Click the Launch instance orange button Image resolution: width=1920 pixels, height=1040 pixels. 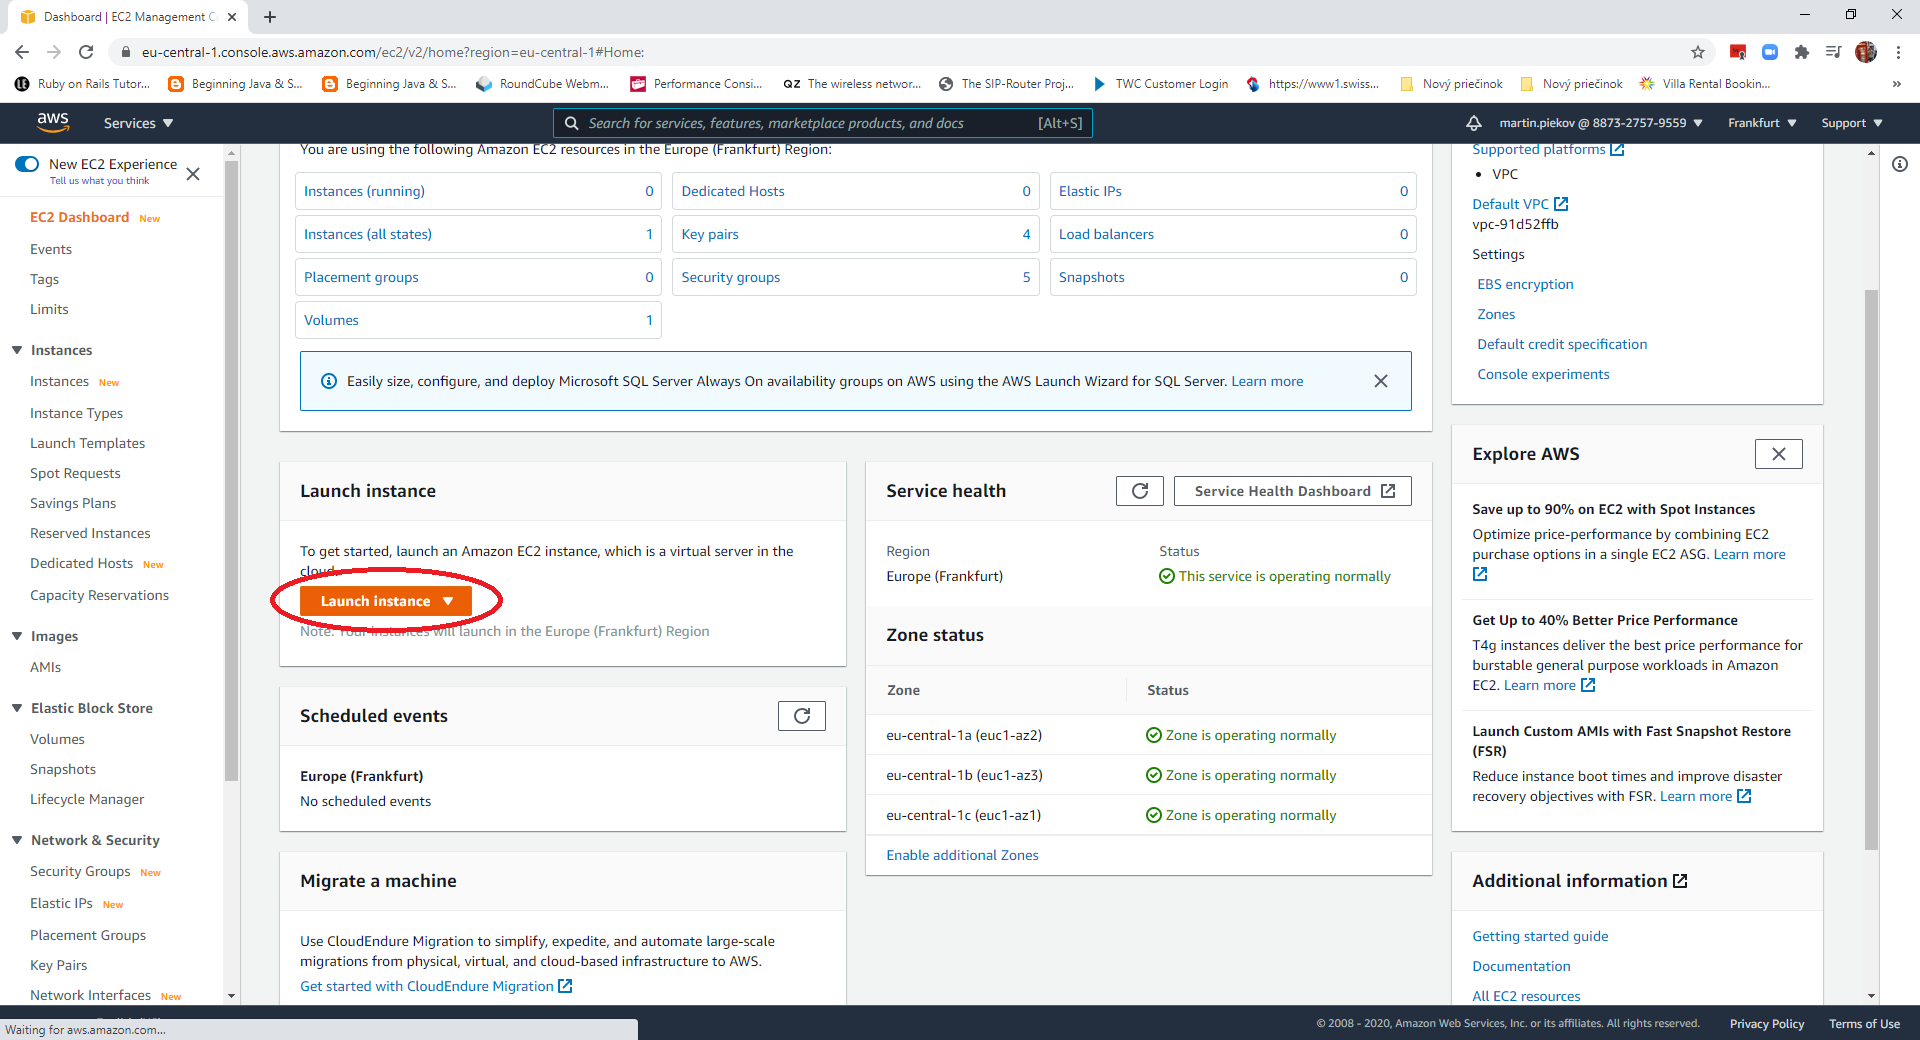(x=385, y=601)
